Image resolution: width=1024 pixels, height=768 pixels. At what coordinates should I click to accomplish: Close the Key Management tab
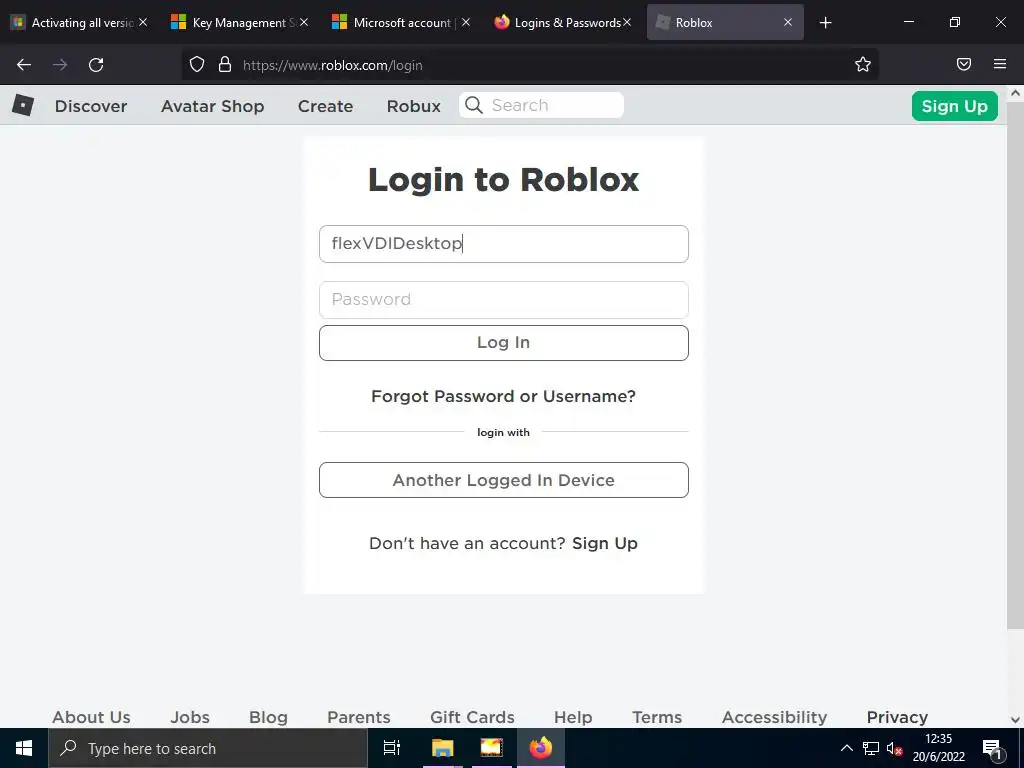pyautogui.click(x=304, y=22)
